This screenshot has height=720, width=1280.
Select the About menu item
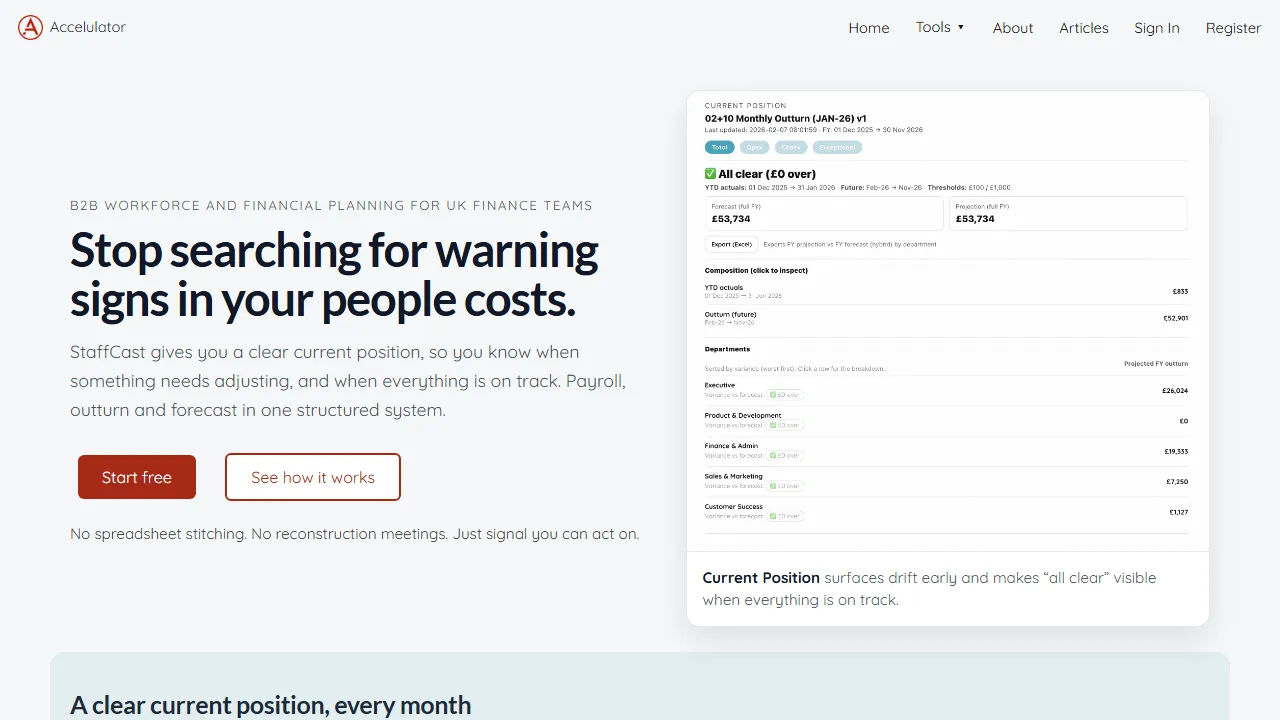1013,28
